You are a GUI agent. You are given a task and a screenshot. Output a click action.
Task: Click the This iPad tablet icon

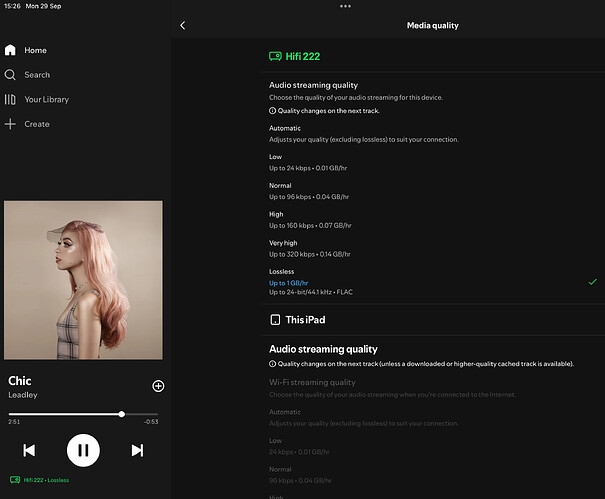point(275,320)
